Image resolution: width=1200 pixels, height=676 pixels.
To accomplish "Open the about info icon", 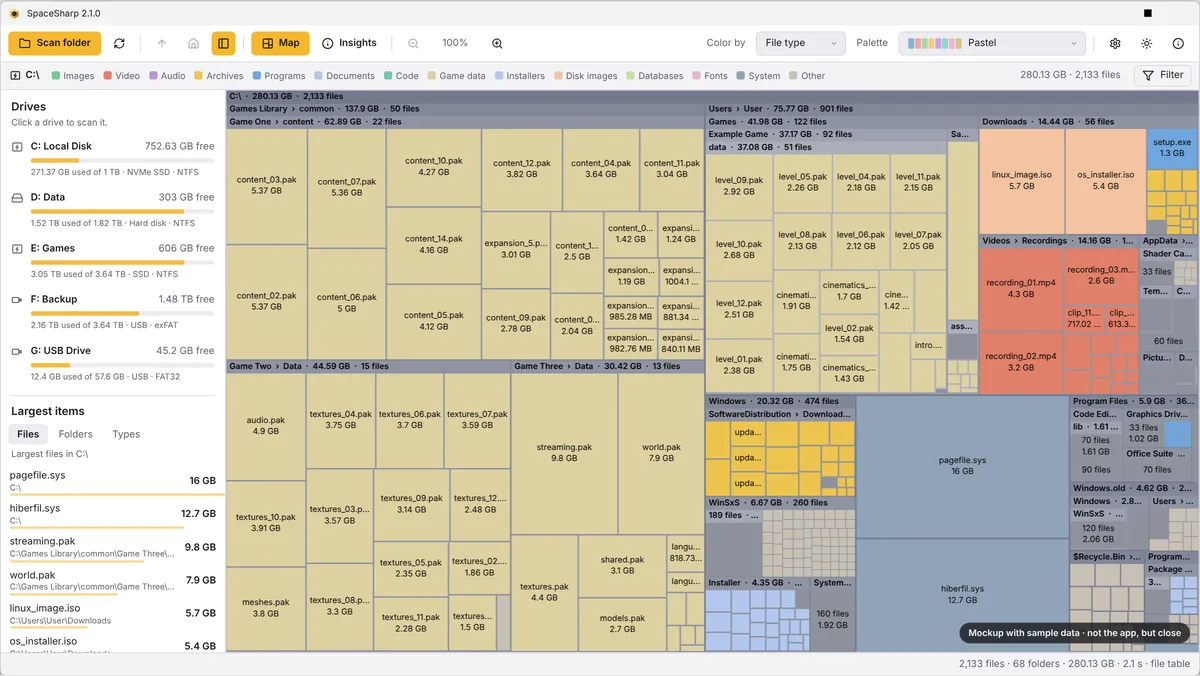I will point(1177,43).
